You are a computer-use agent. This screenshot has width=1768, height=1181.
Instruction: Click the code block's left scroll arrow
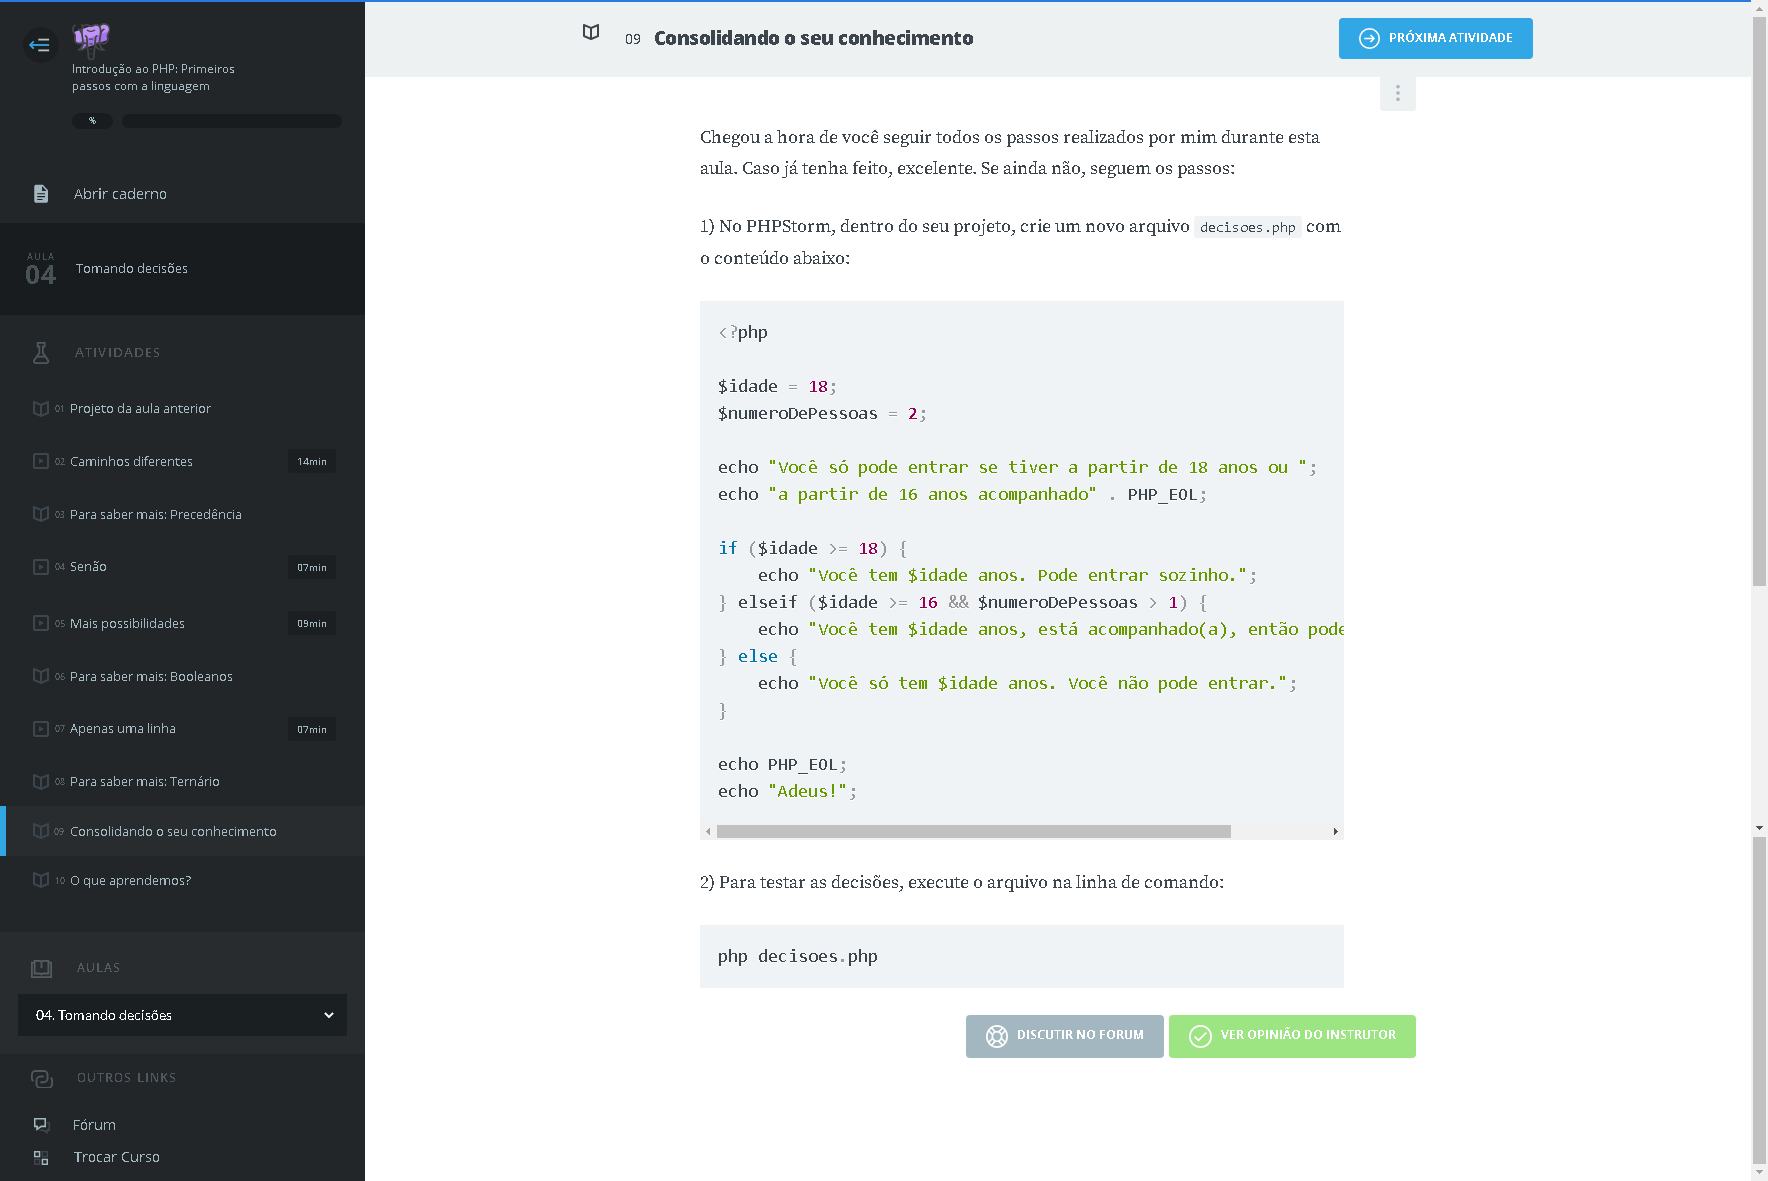708,832
